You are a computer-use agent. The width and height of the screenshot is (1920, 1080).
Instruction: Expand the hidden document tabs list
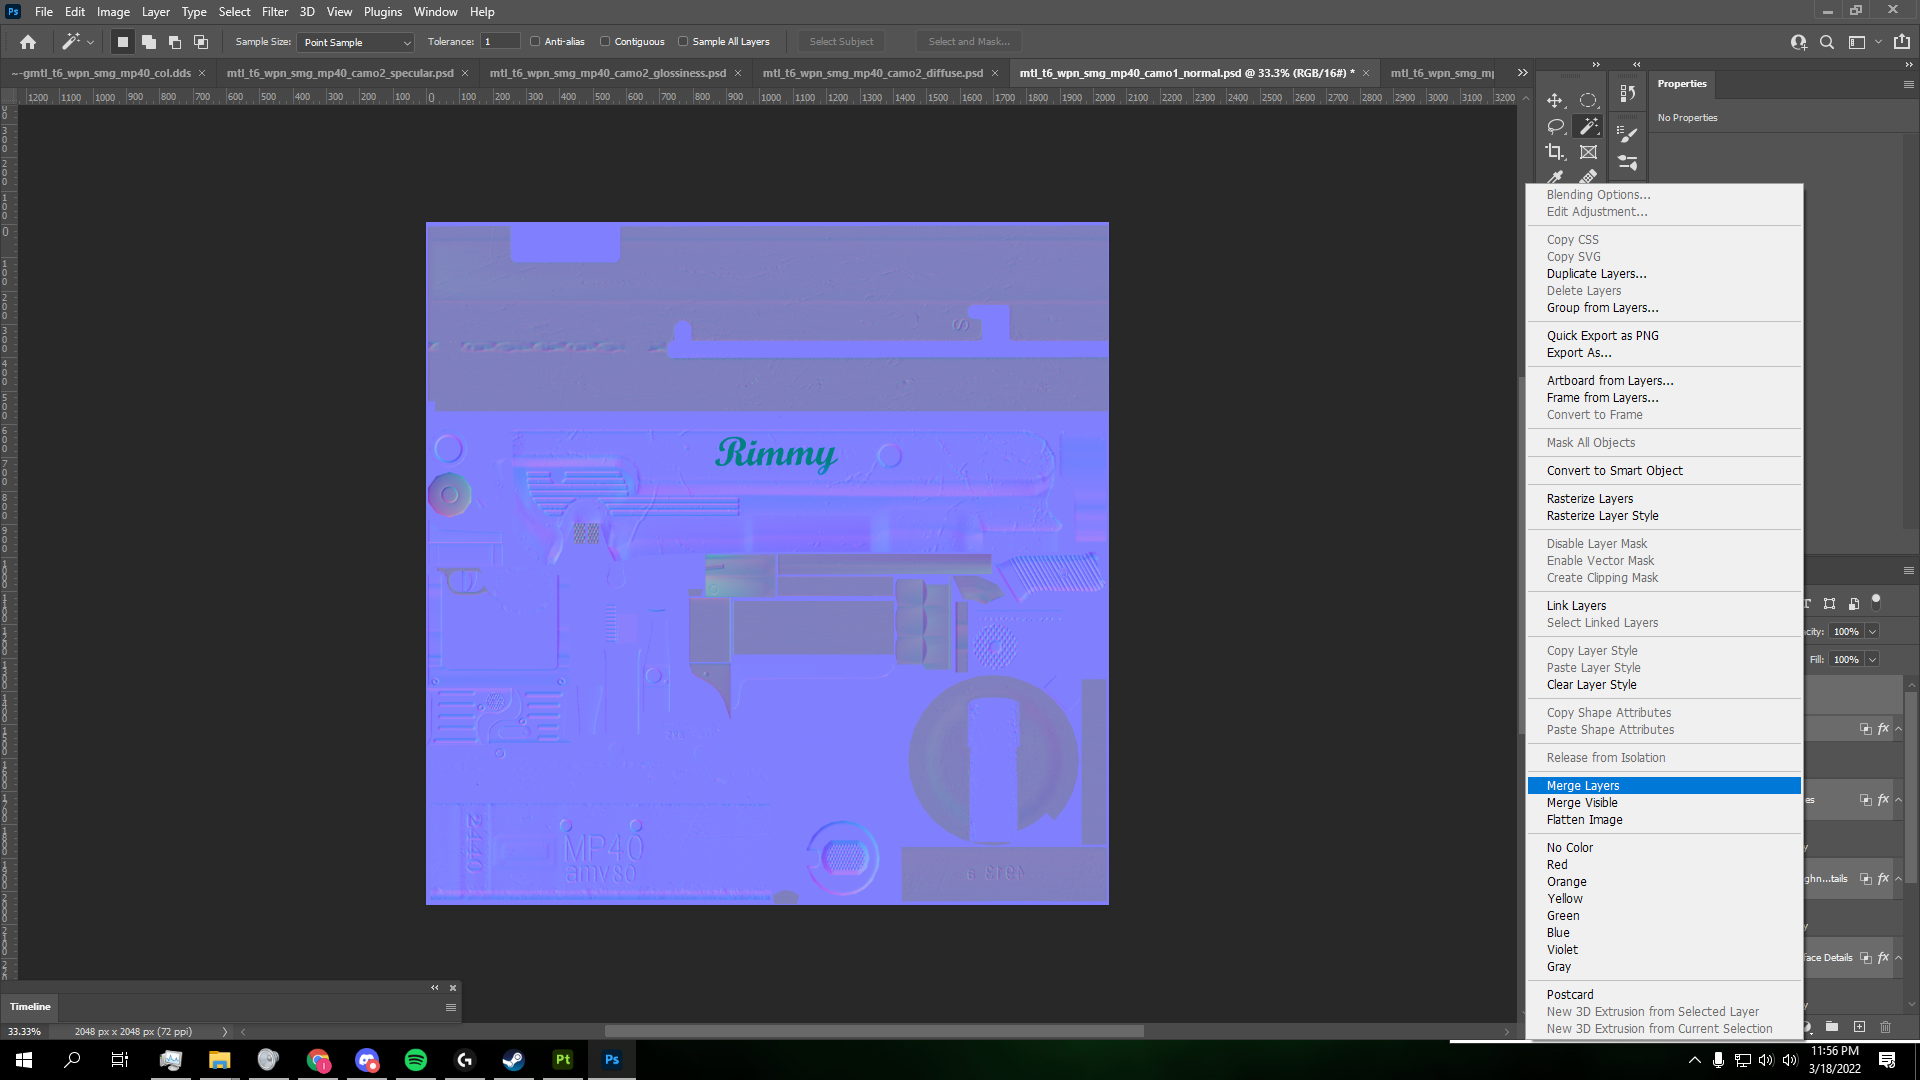click(1522, 73)
